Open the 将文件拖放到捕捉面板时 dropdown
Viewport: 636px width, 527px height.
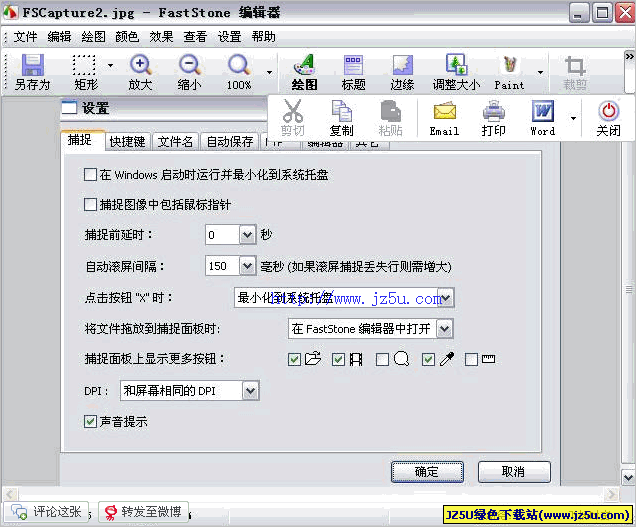coord(445,328)
